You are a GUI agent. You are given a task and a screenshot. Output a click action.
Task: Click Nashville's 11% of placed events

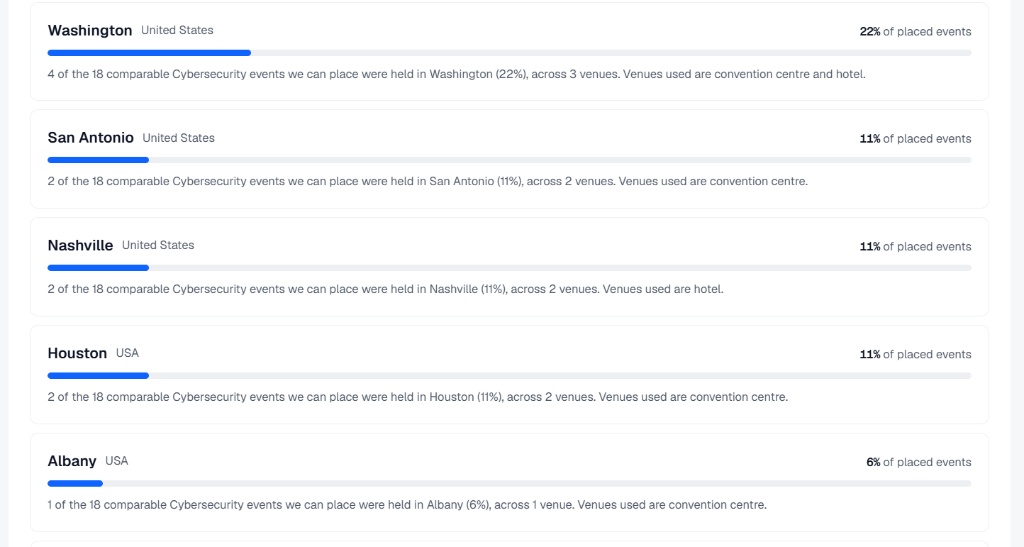pos(915,246)
